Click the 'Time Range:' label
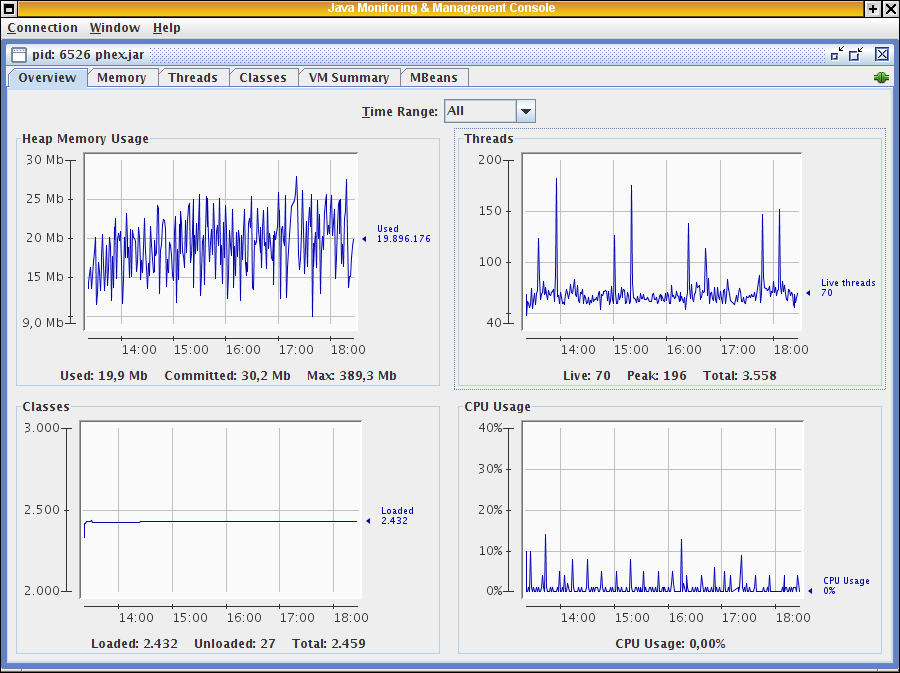This screenshot has width=900, height=673. click(400, 111)
